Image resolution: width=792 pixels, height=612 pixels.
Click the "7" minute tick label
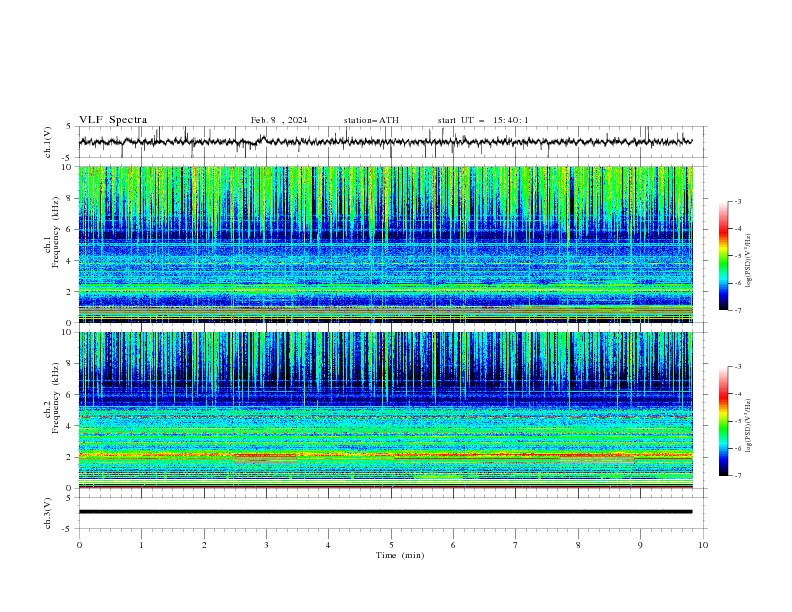pyautogui.click(x=516, y=545)
